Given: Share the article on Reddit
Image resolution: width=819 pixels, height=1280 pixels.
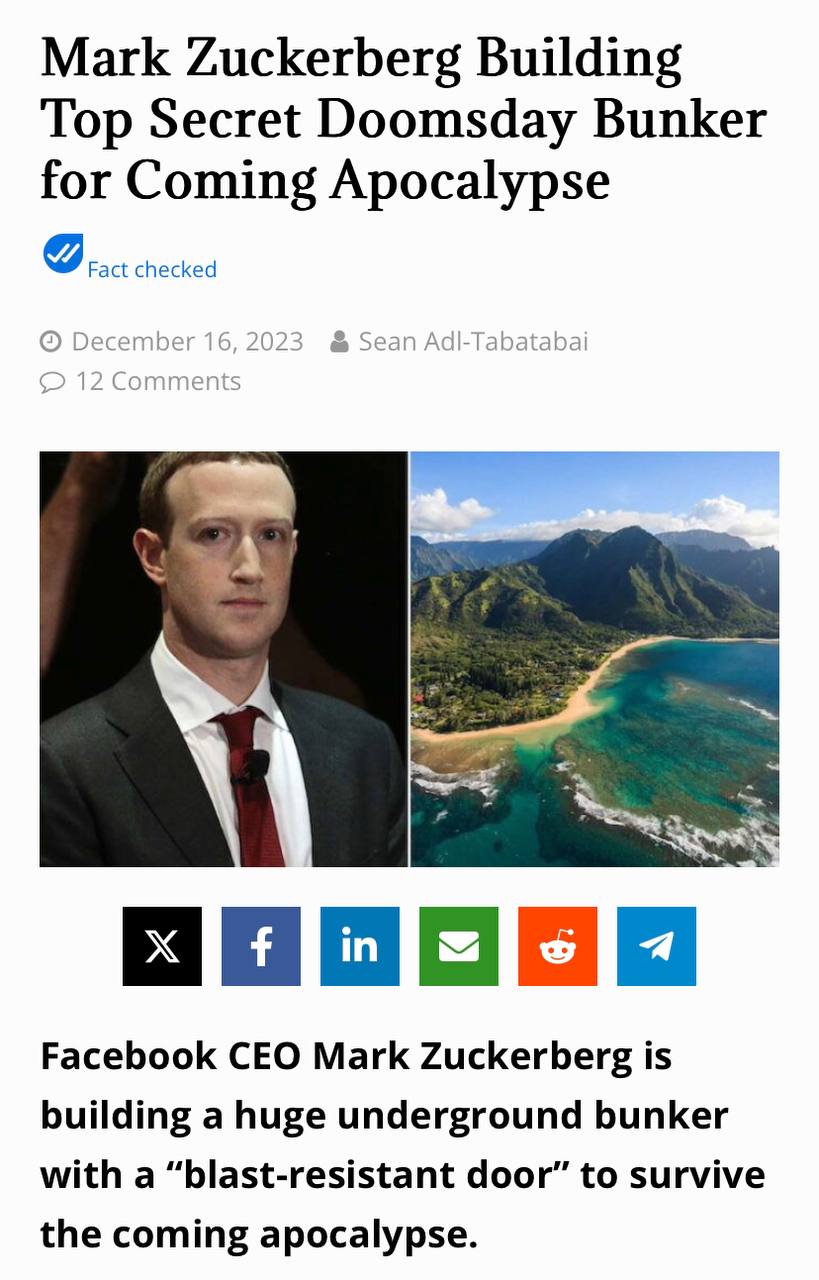Looking at the screenshot, I should point(558,946).
